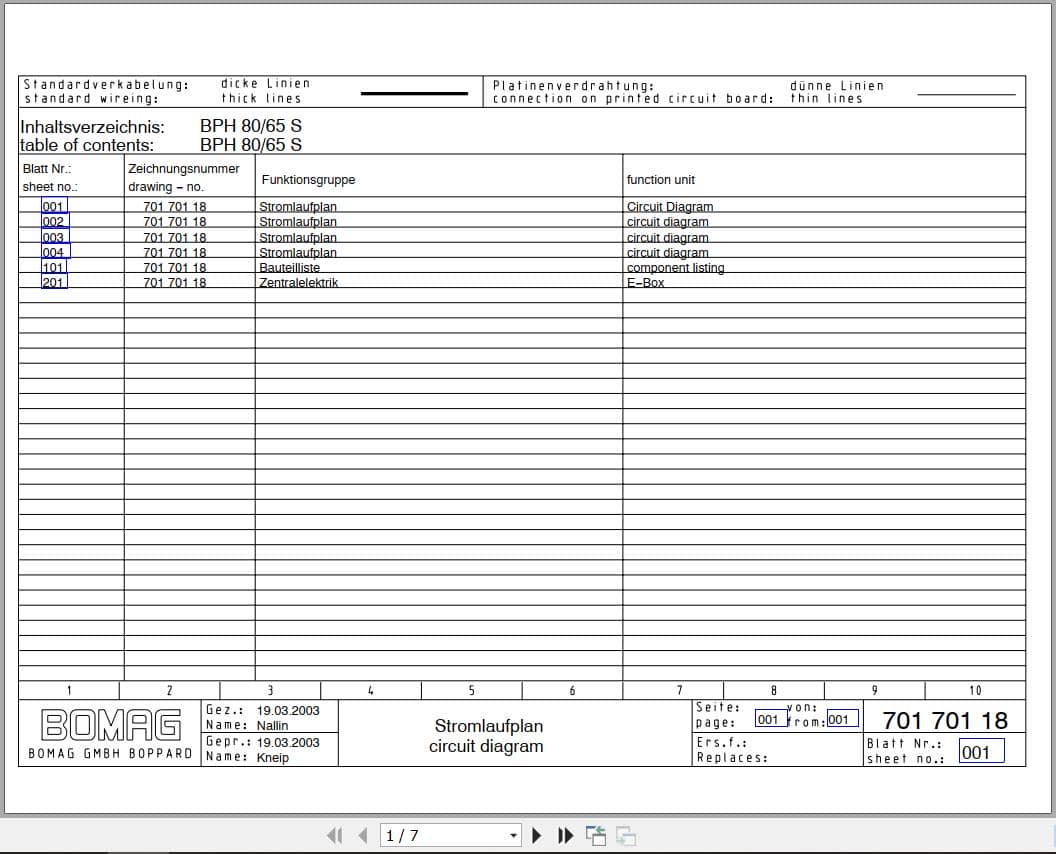
Task: Select 'Circuit Diagram' in the first row
Action: click(x=669, y=206)
